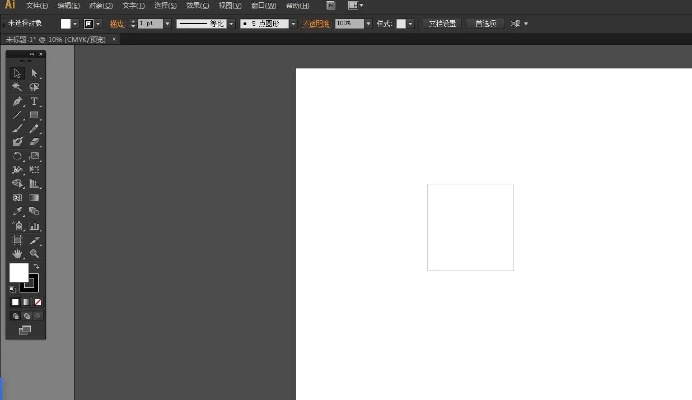692x400 pixels.
Task: Select the Hand tool
Action: coord(17,254)
